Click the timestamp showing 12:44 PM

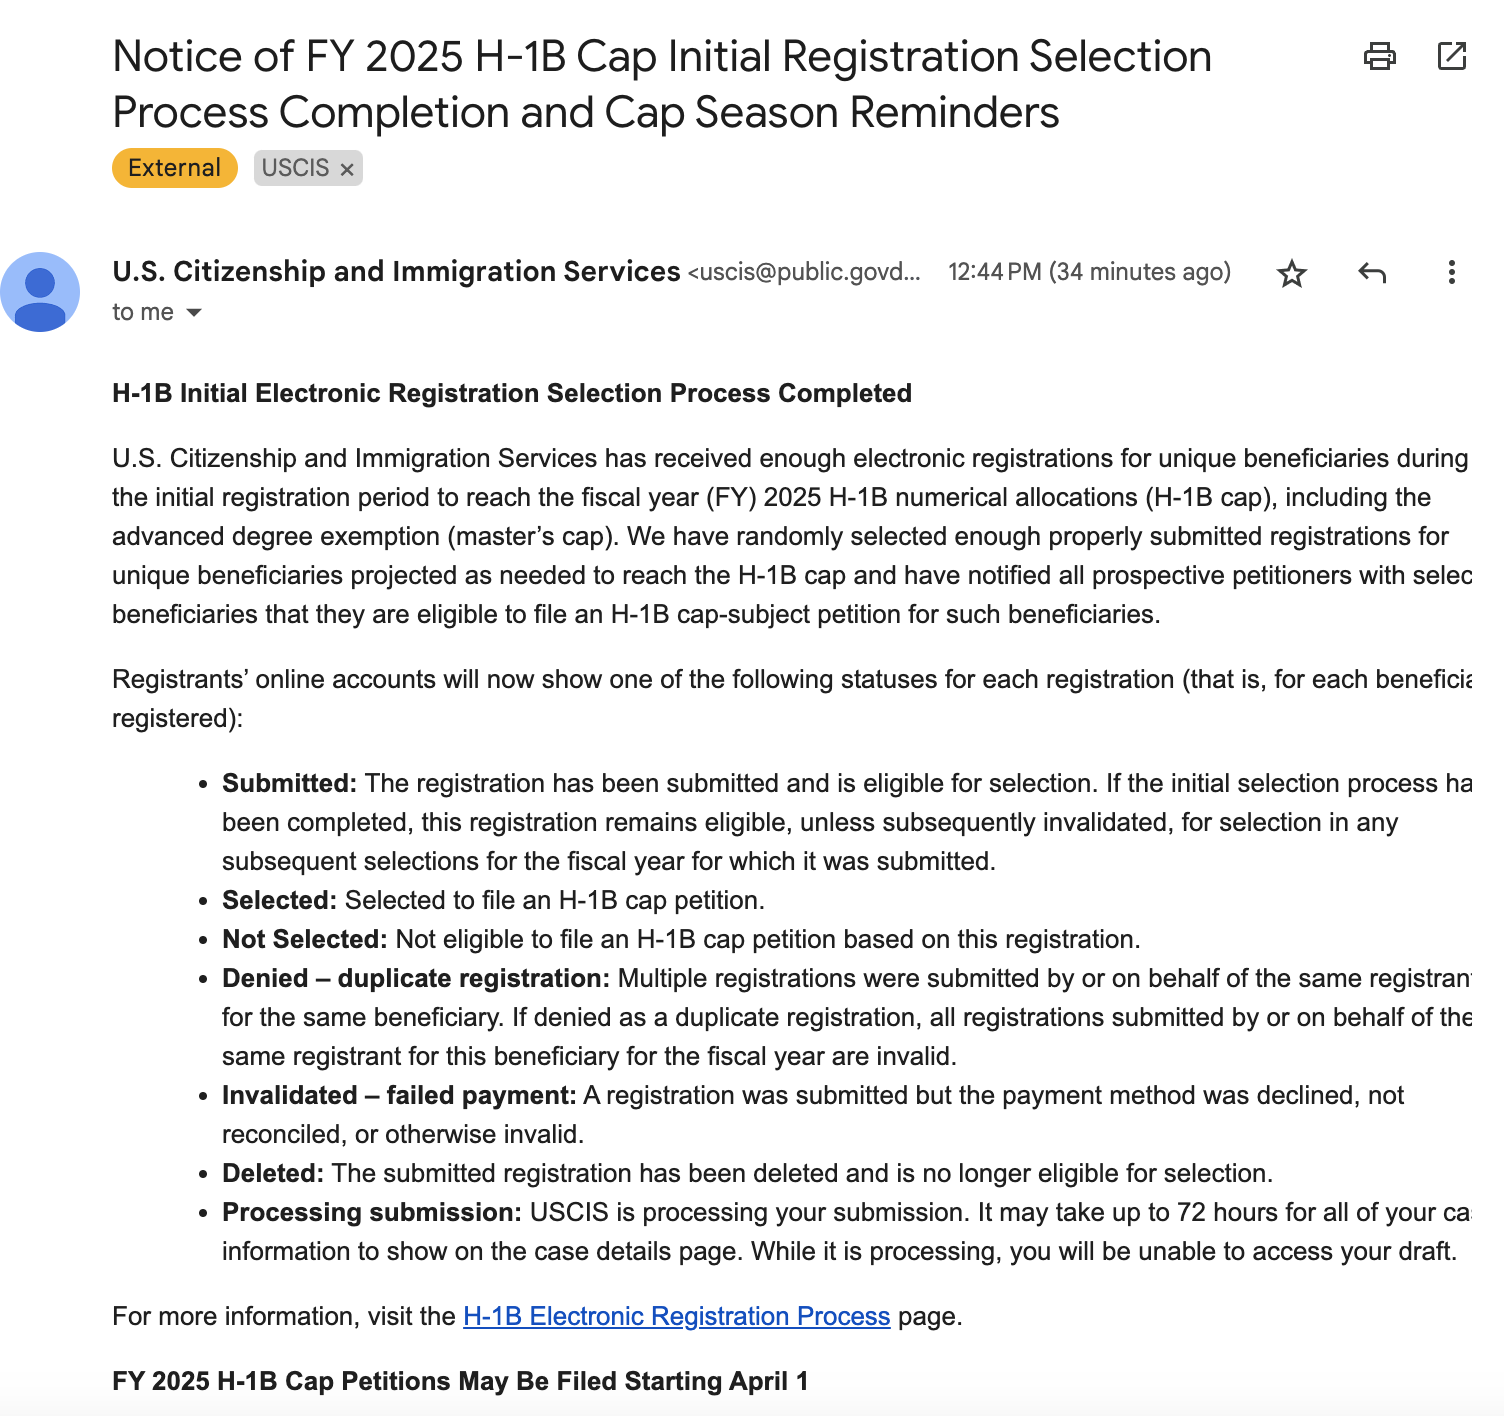coord(1089,272)
